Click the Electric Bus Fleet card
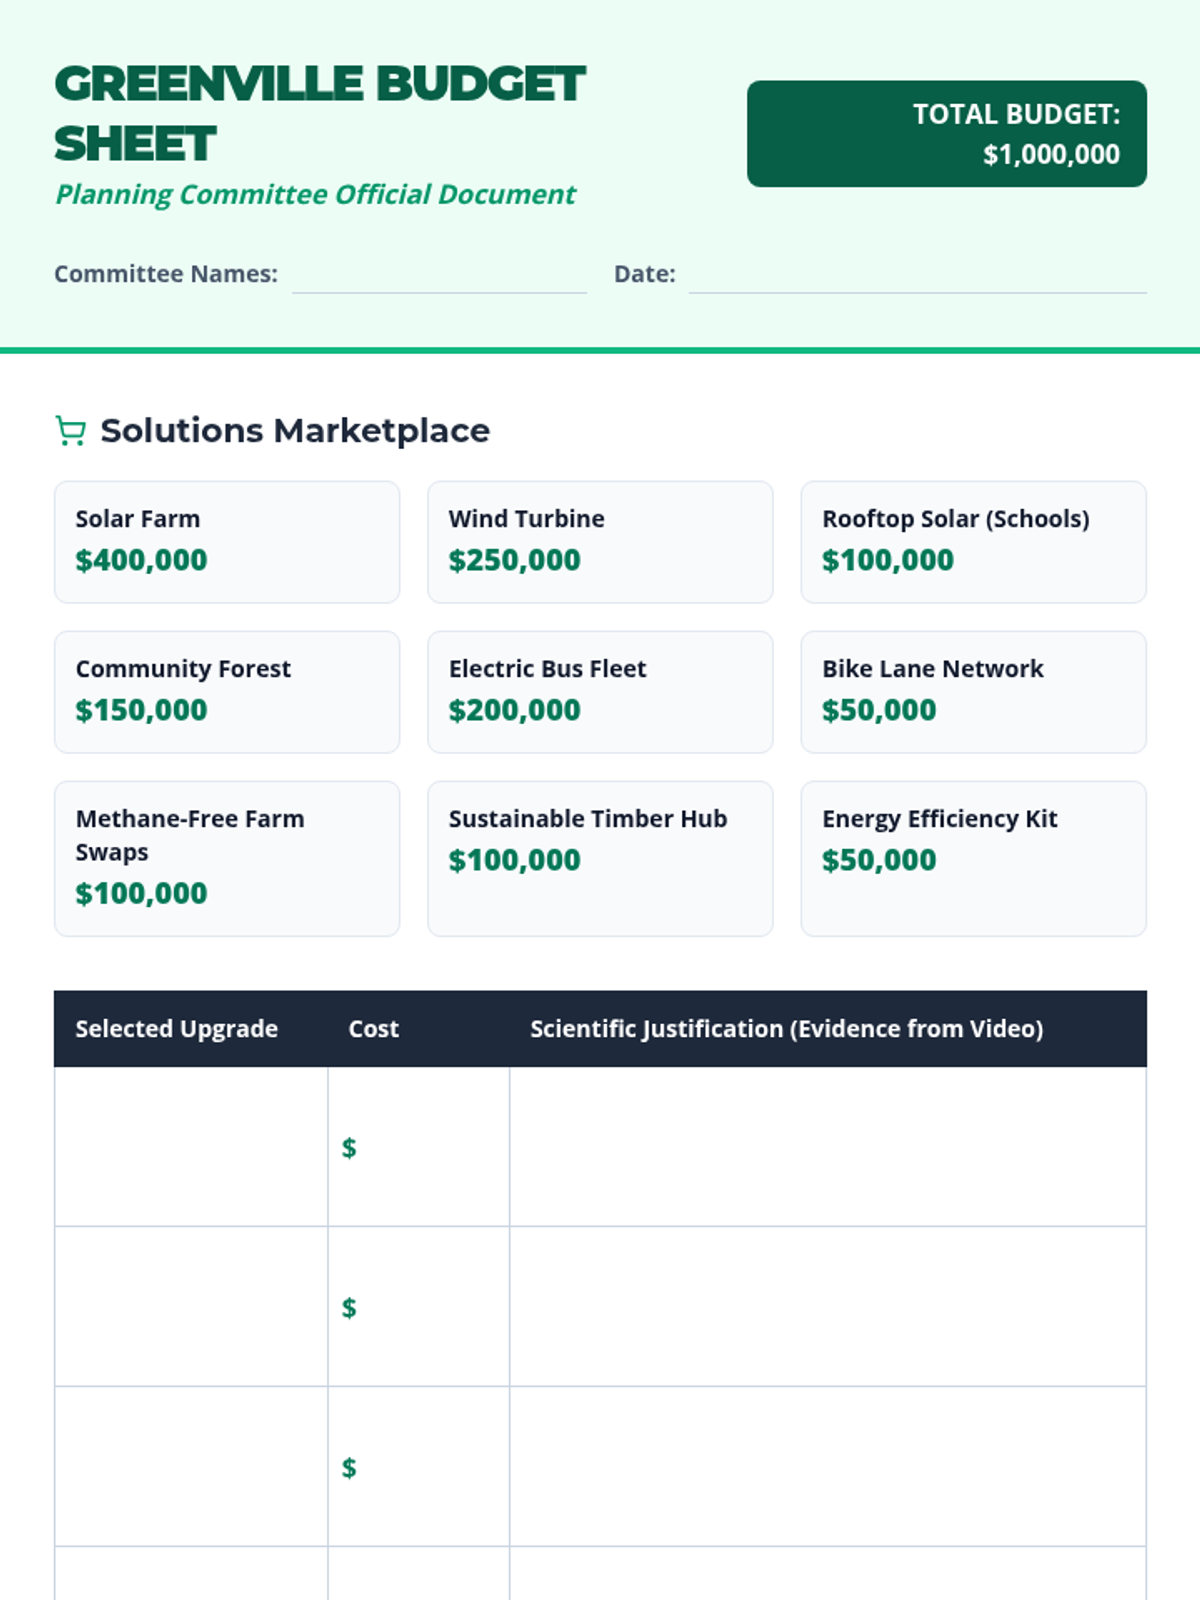Screen dimensions: 1200x1600 tap(600, 692)
